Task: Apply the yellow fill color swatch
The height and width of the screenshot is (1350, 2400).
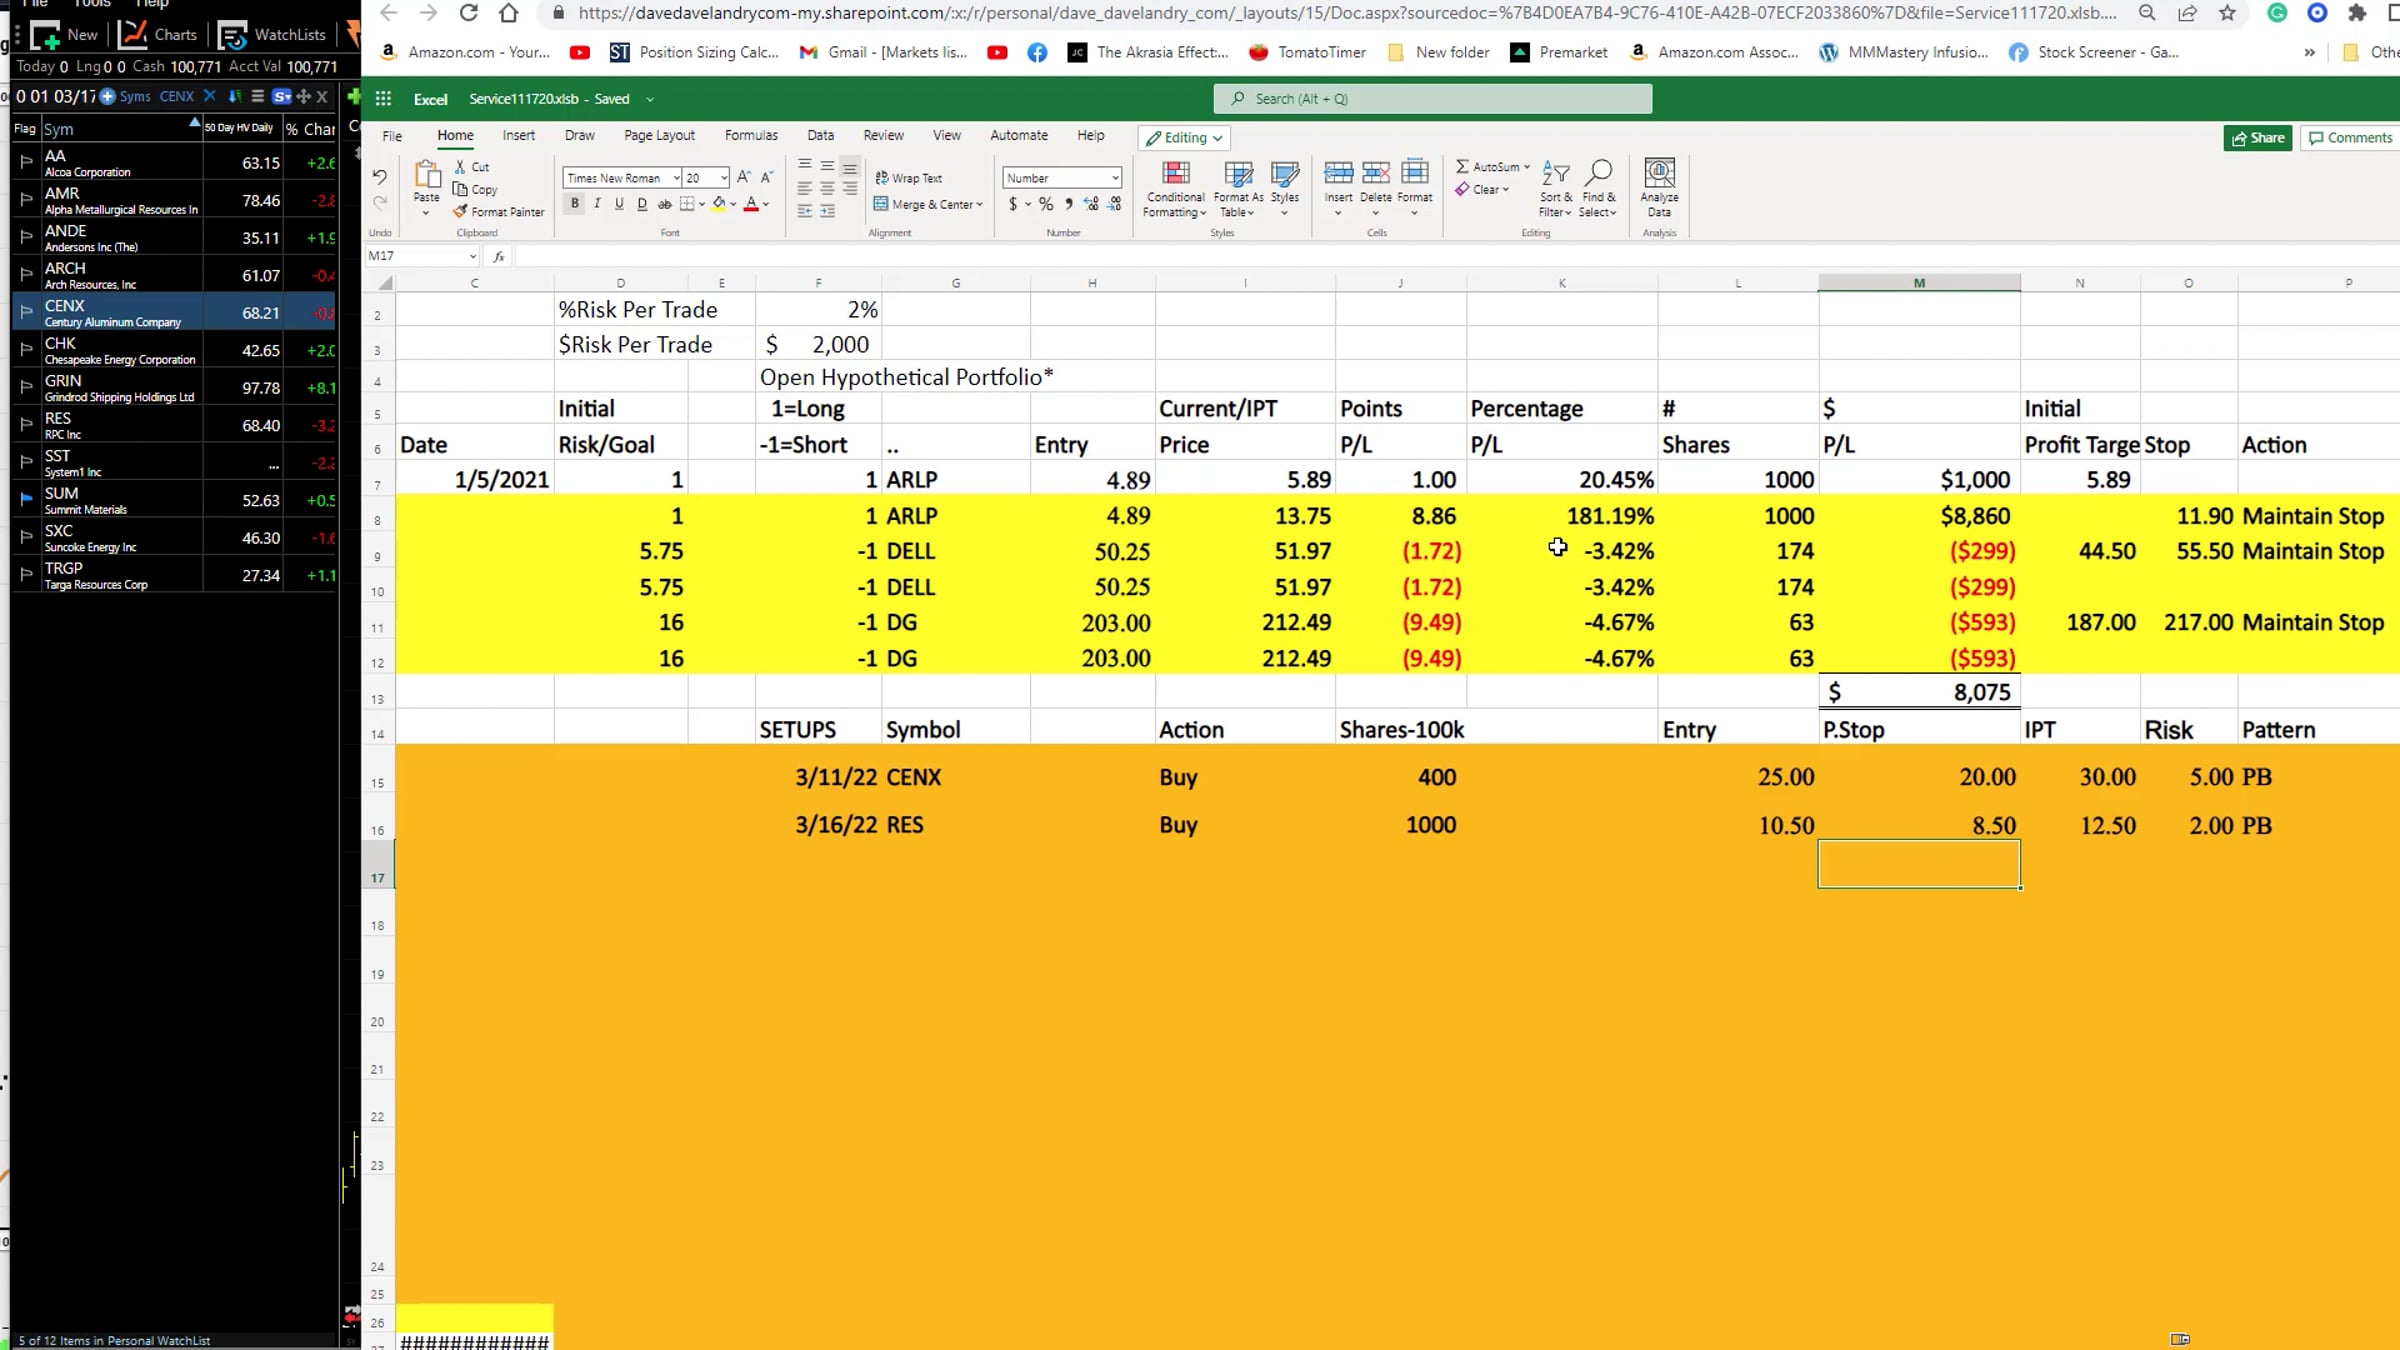Action: click(718, 204)
